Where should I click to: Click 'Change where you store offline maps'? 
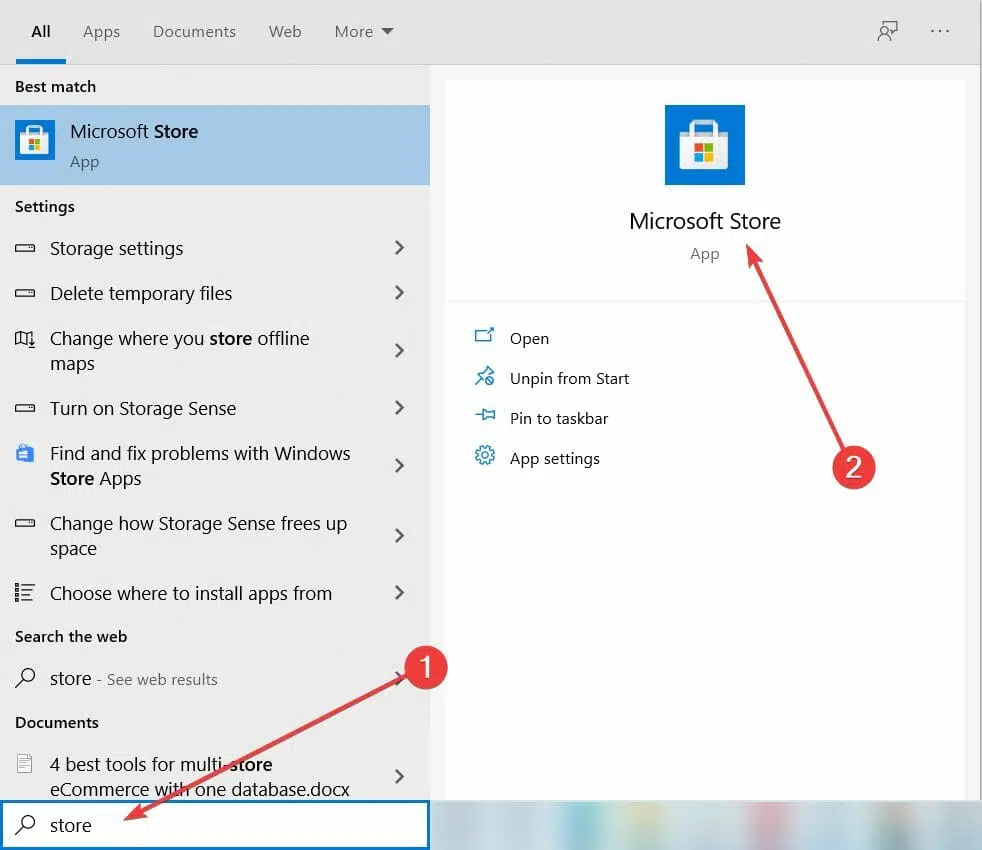tap(180, 351)
